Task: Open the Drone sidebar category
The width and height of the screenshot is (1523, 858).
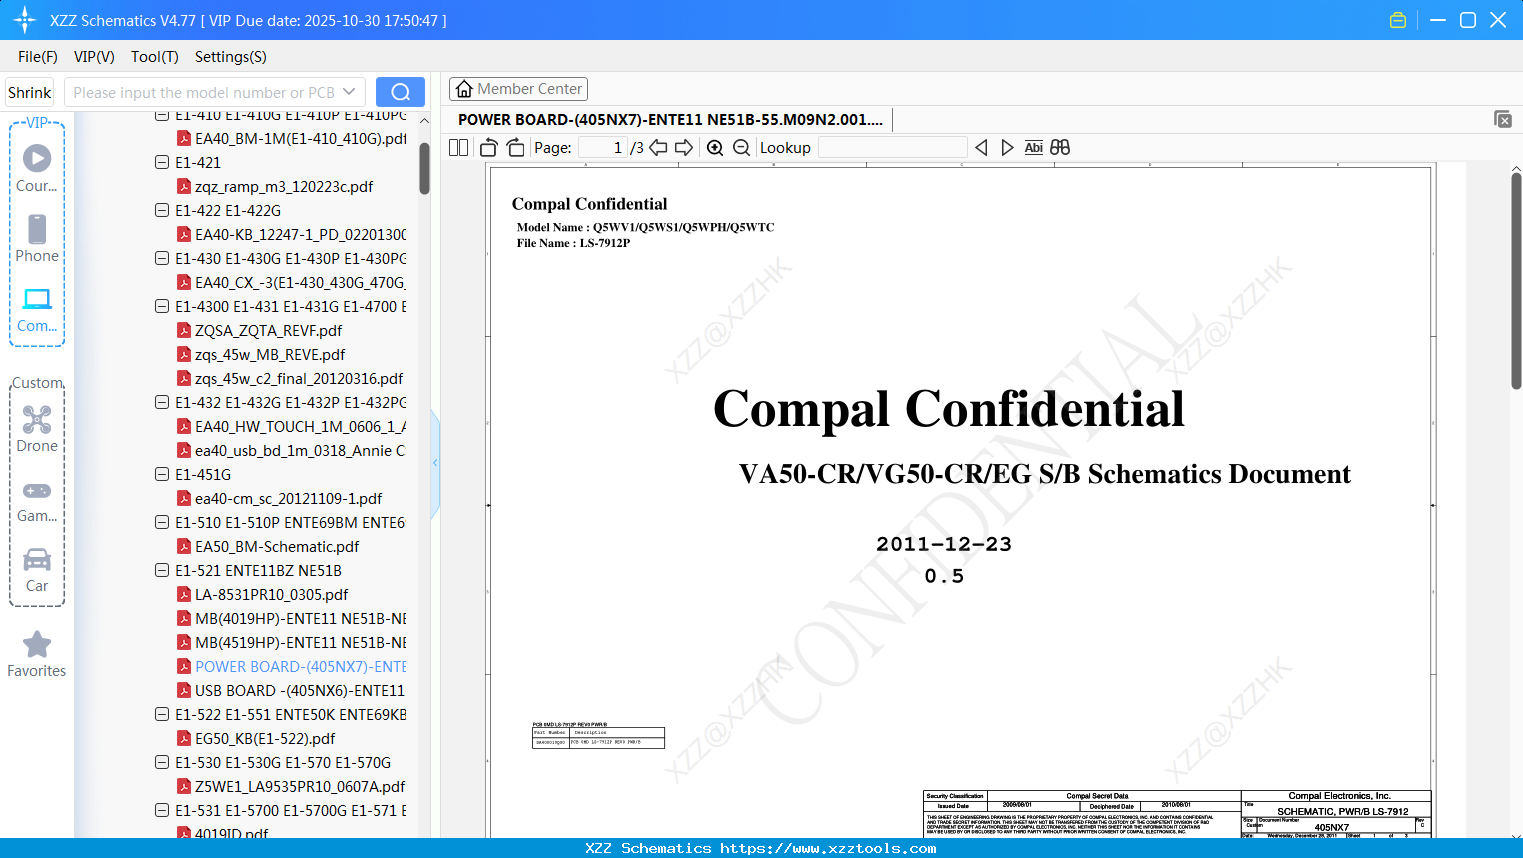Action: click(x=37, y=429)
